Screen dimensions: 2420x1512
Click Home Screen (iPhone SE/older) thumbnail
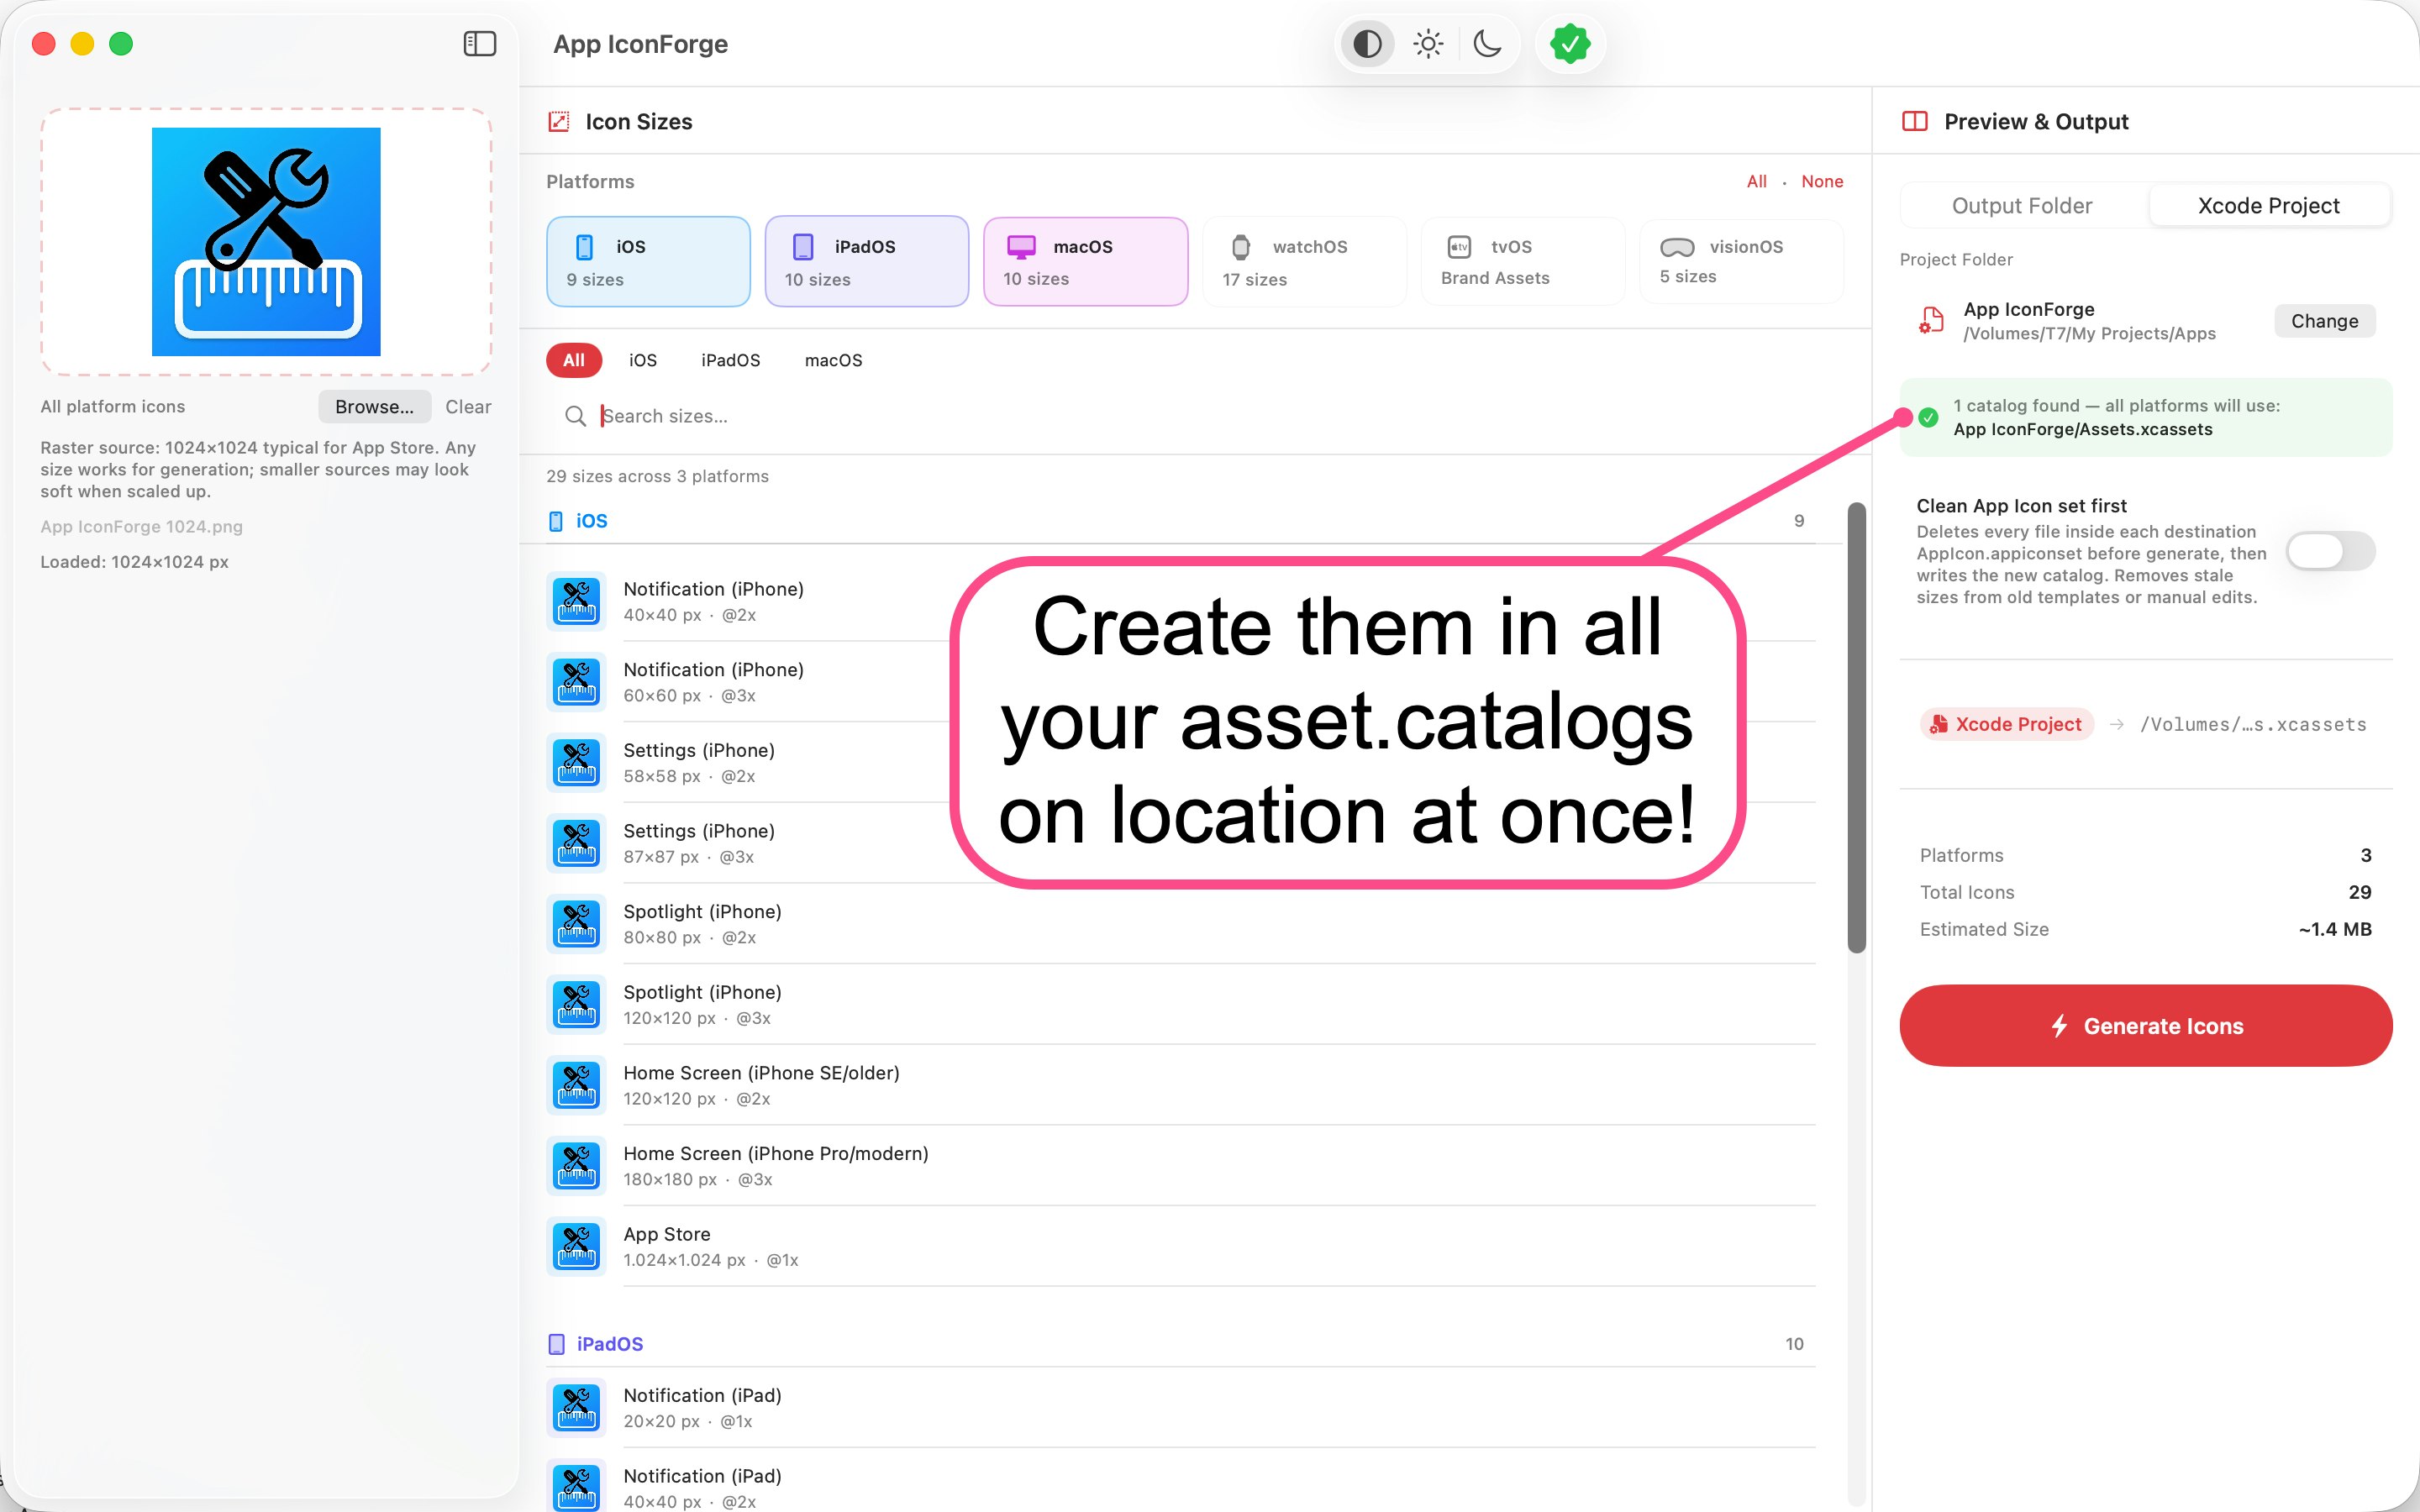click(x=577, y=1085)
